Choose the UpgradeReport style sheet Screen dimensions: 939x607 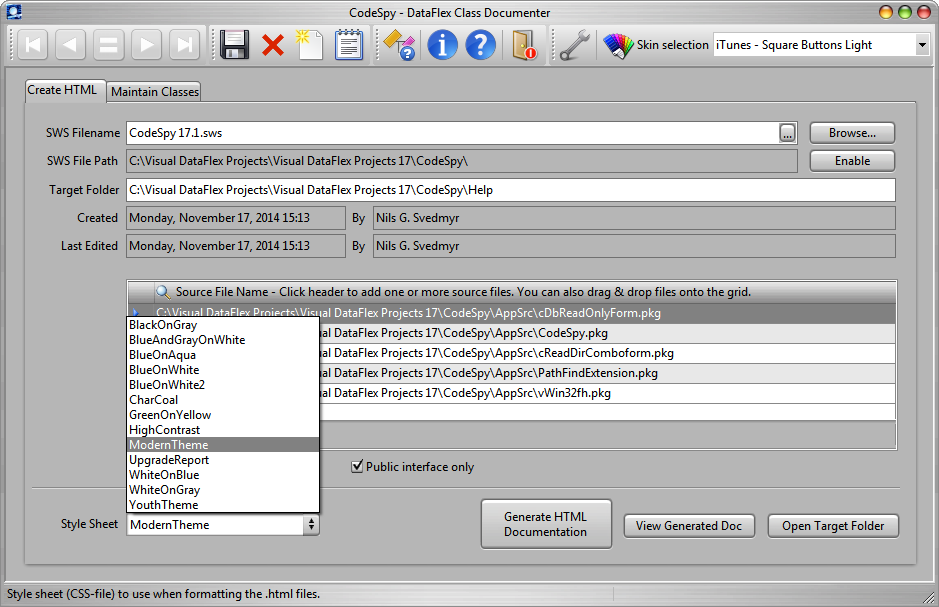223,460
